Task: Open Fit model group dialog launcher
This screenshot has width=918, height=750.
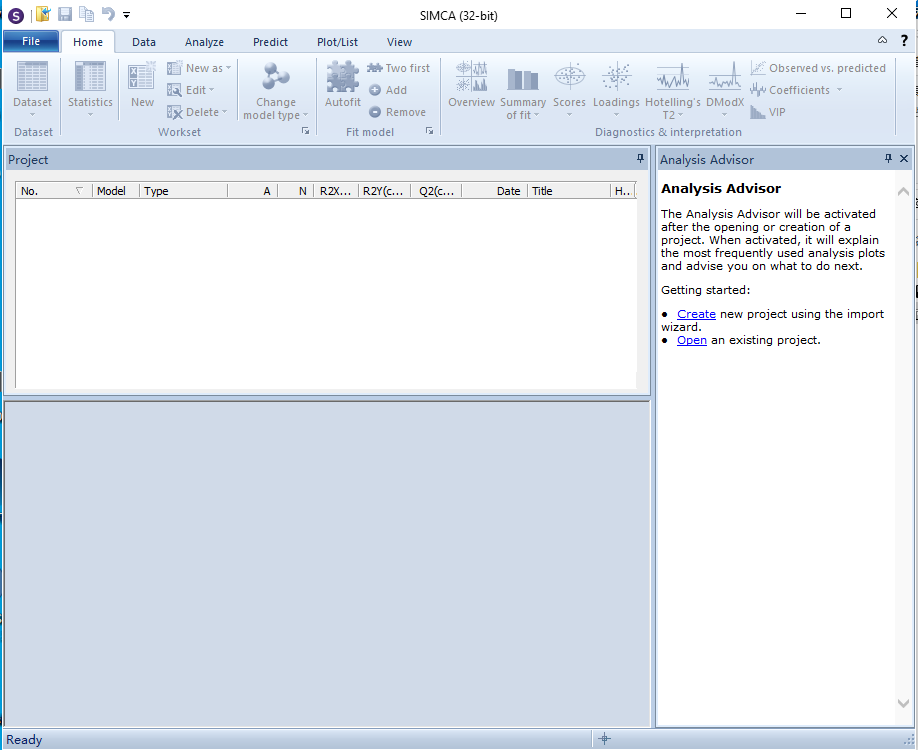Action: click(x=430, y=131)
